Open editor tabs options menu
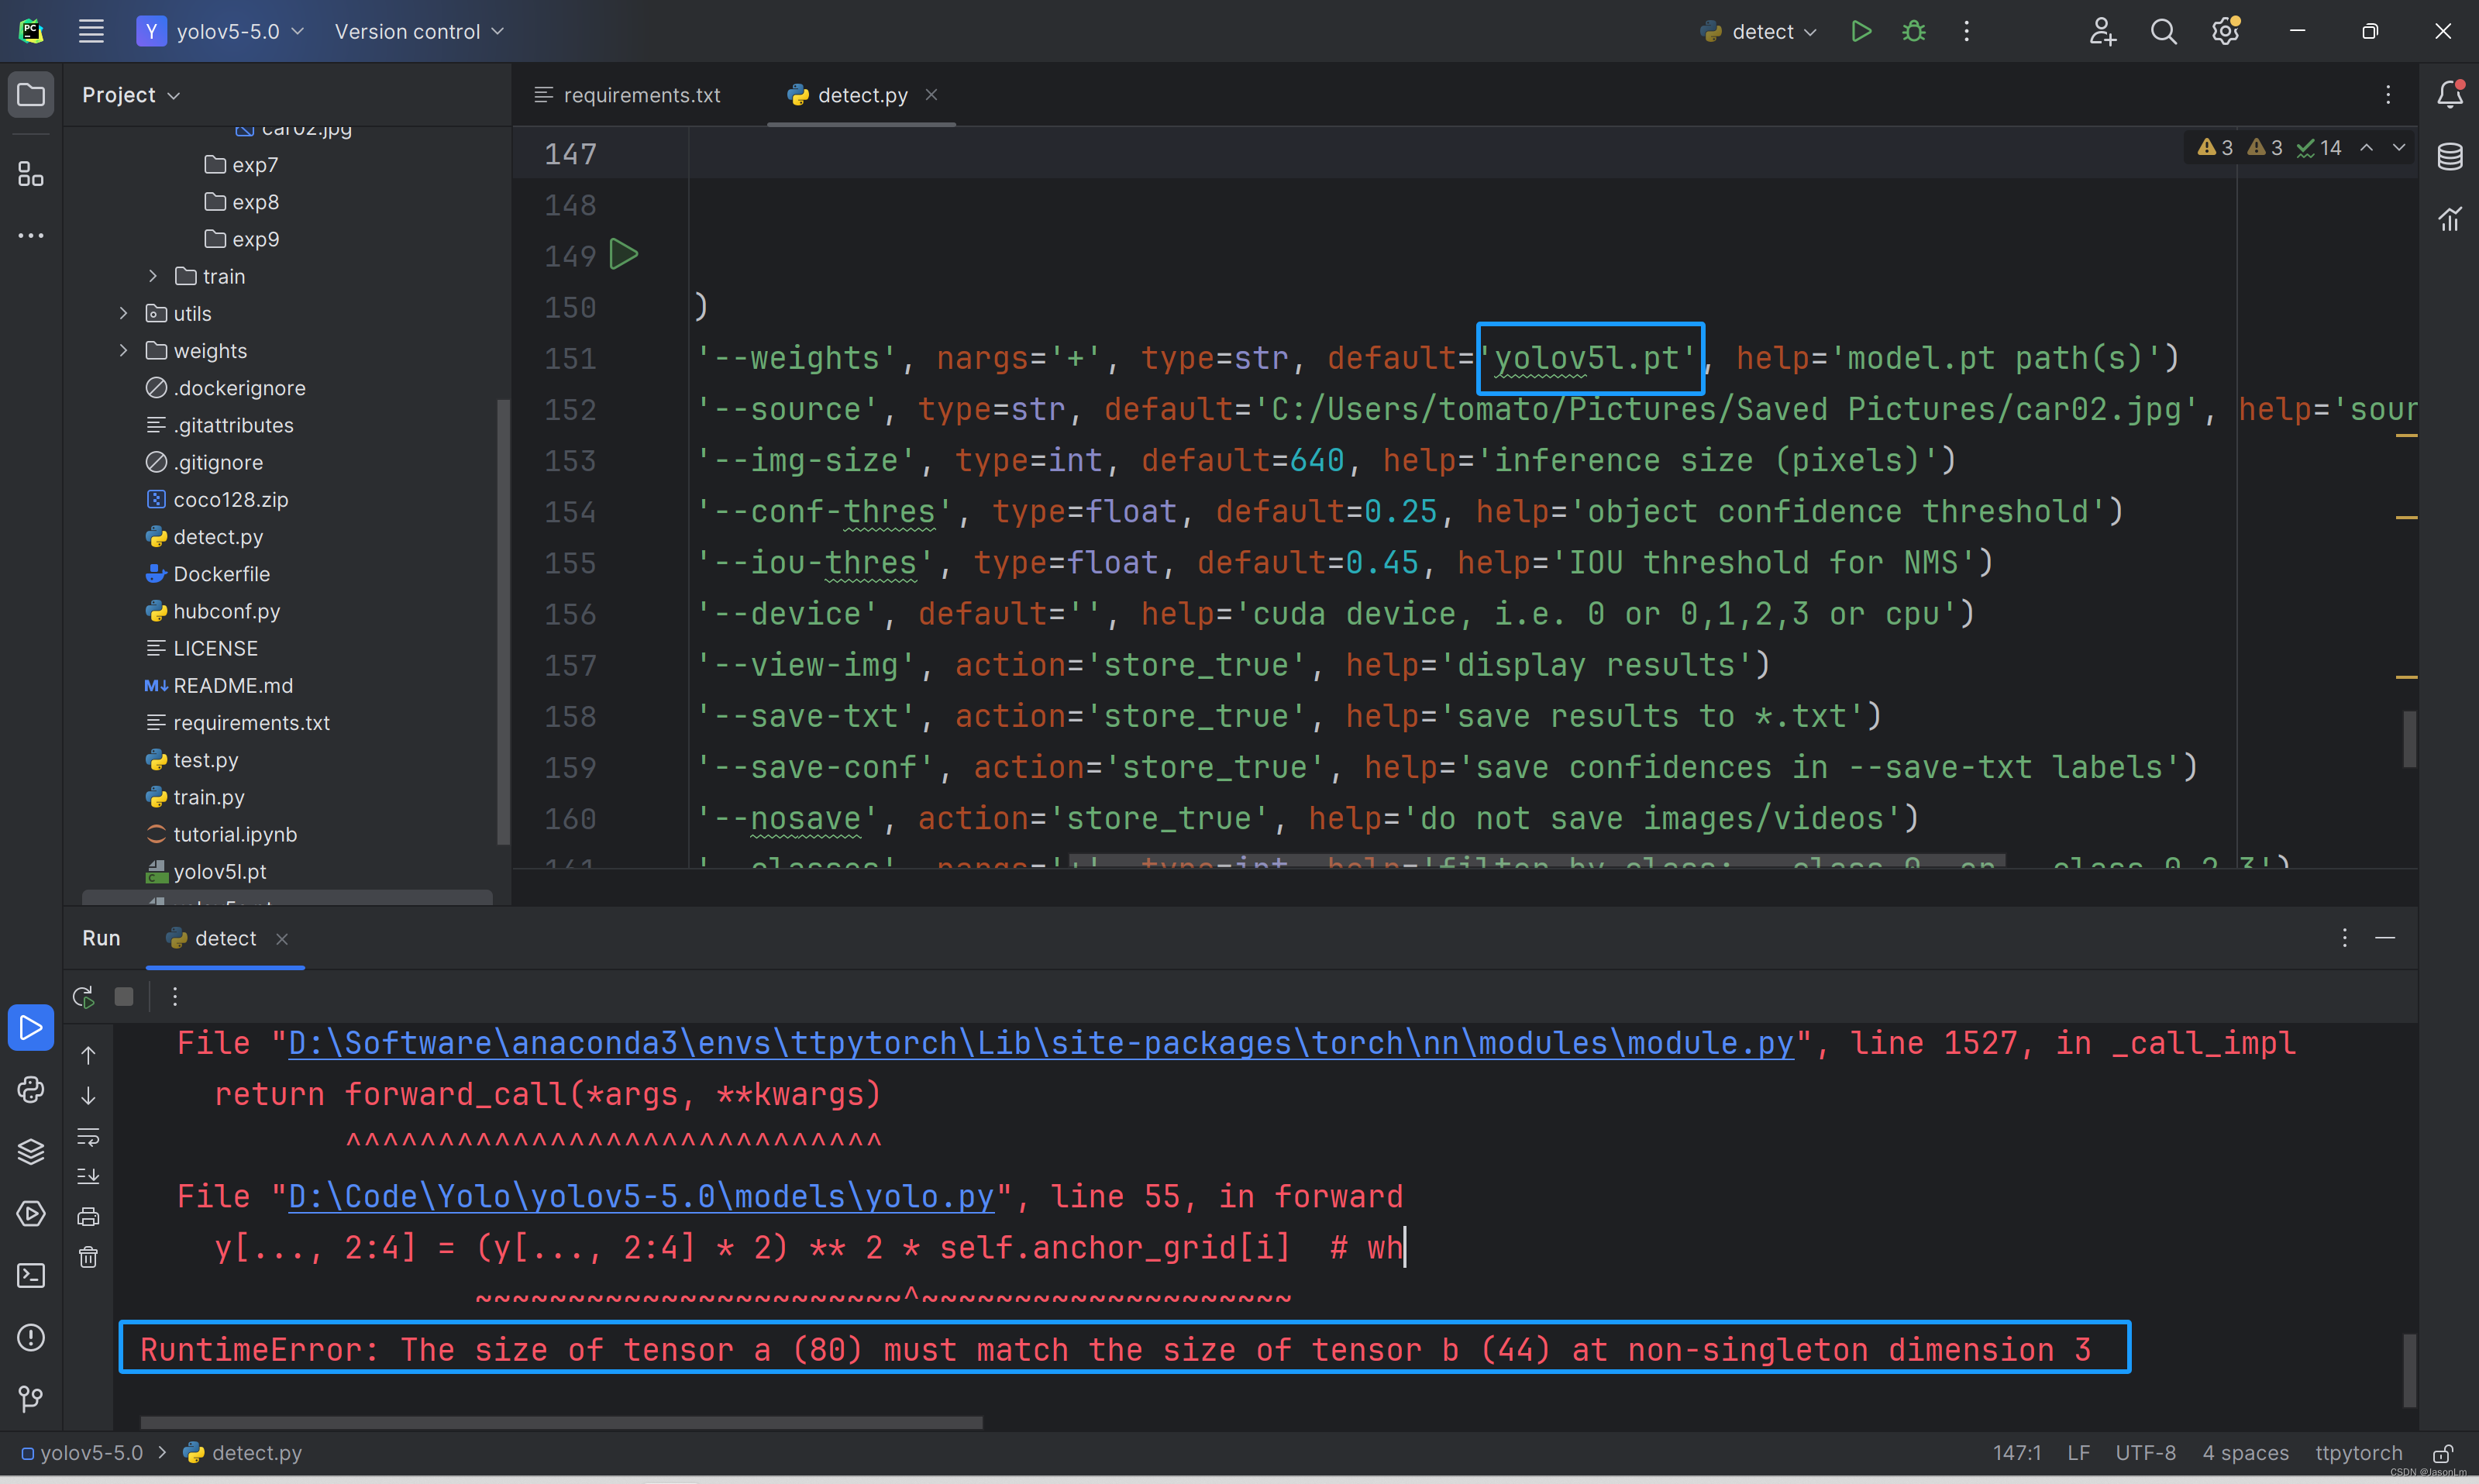This screenshot has width=2479, height=1484. 2388,95
